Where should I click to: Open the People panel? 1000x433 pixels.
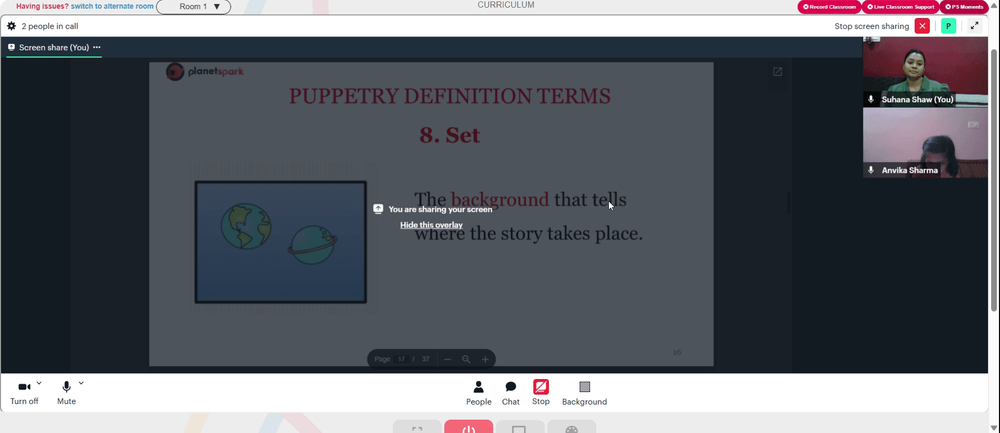coord(478,393)
